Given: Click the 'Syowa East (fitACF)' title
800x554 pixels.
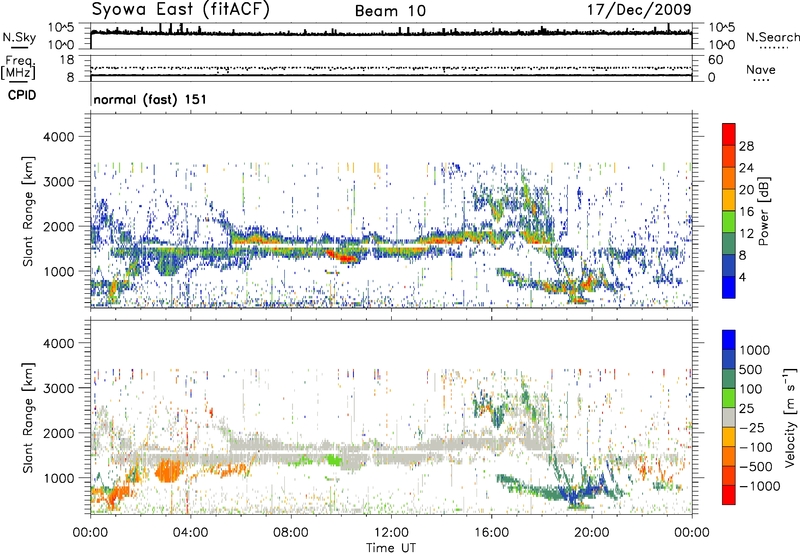Looking at the screenshot, I should click(180, 9).
